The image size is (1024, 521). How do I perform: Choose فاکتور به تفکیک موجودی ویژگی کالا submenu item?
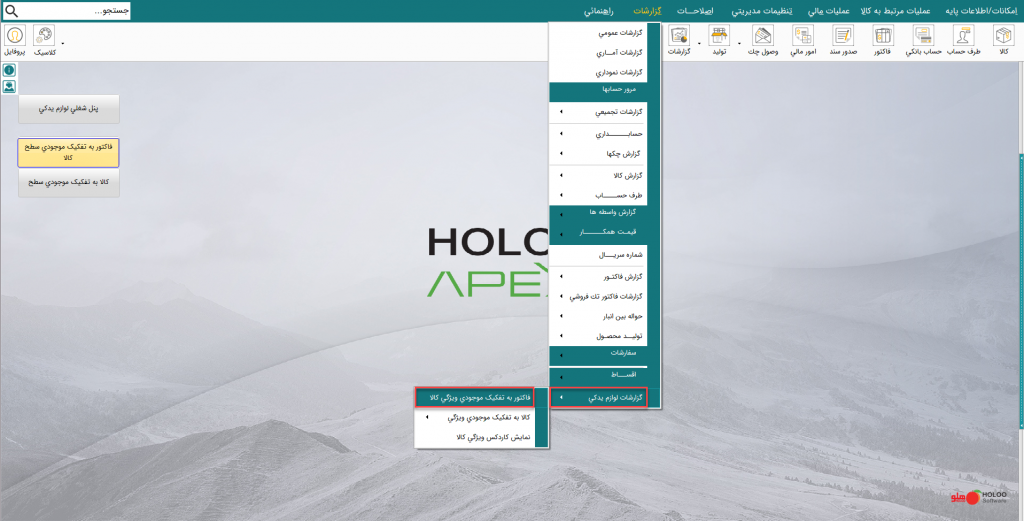pyautogui.click(x=475, y=397)
